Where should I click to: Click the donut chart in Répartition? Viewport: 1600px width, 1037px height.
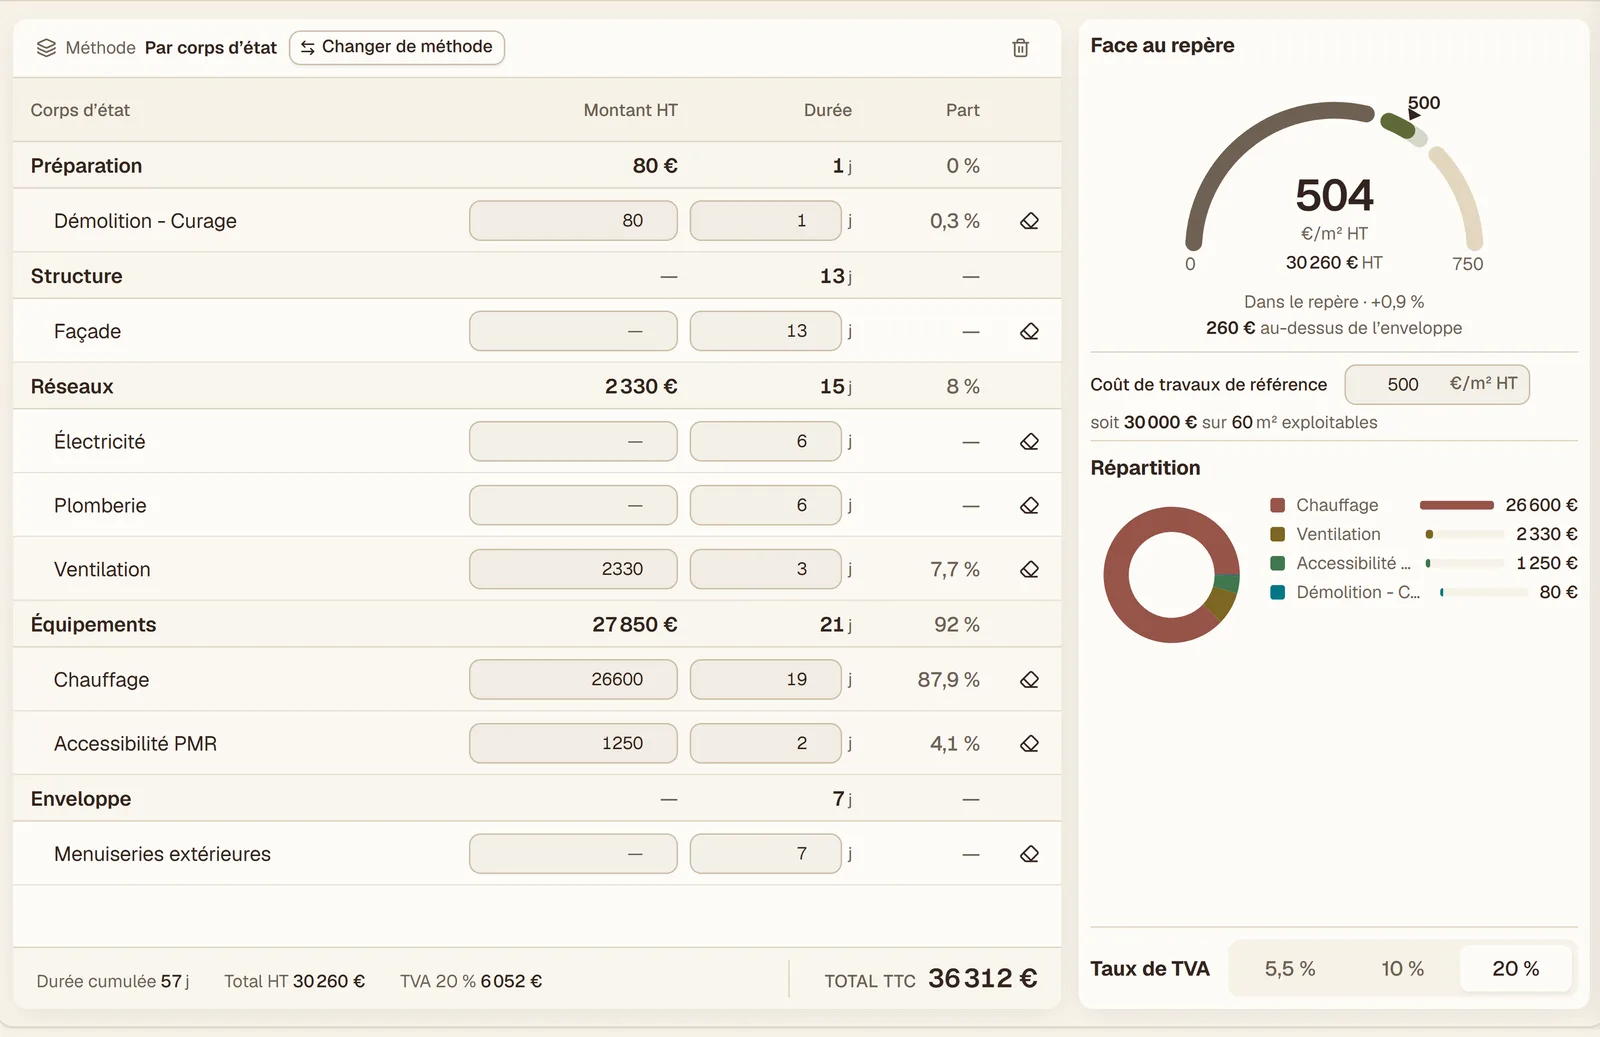pos(1171,575)
